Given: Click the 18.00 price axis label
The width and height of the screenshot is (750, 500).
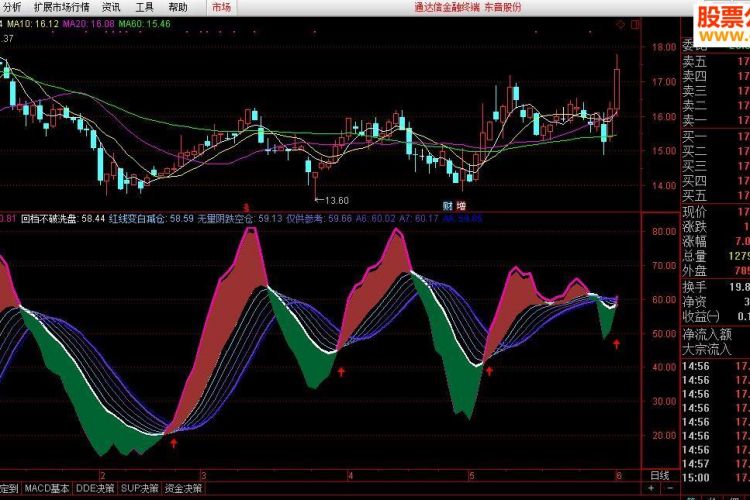Looking at the screenshot, I should point(664,47).
